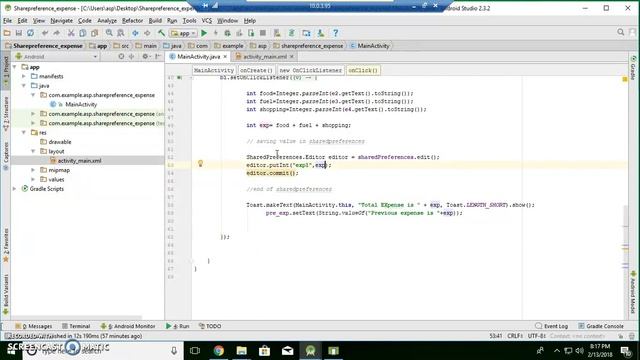Select the MainActivity.java editor tab
The height and width of the screenshot is (360, 640).
[x=198, y=57]
